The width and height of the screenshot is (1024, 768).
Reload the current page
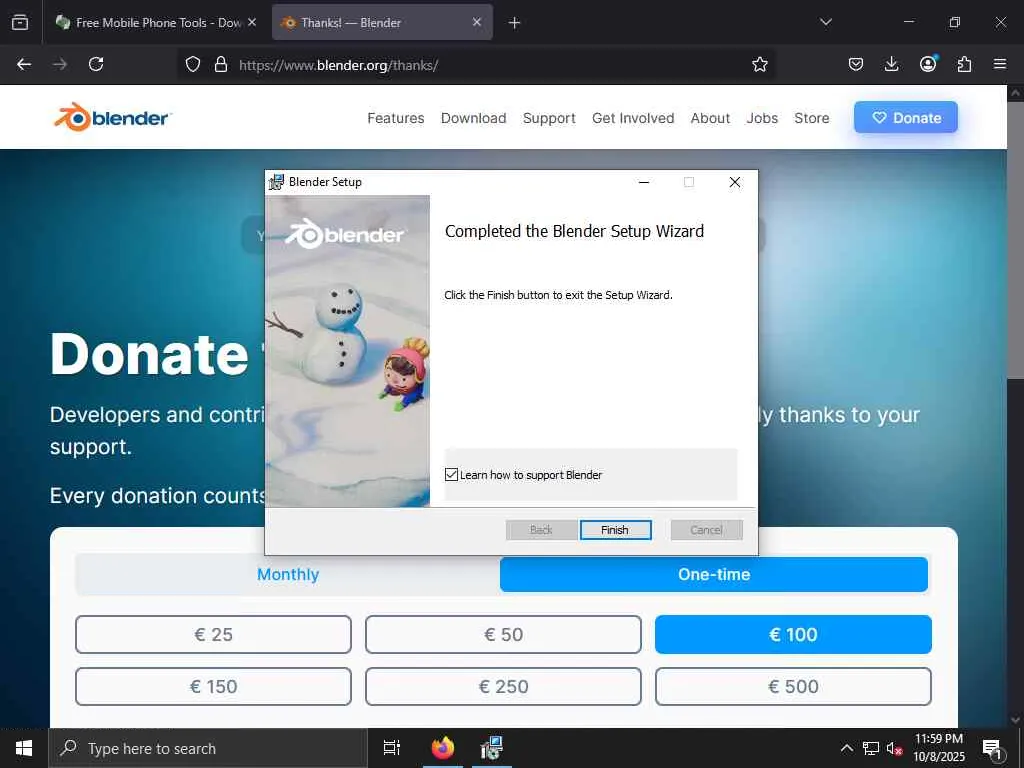point(96,64)
